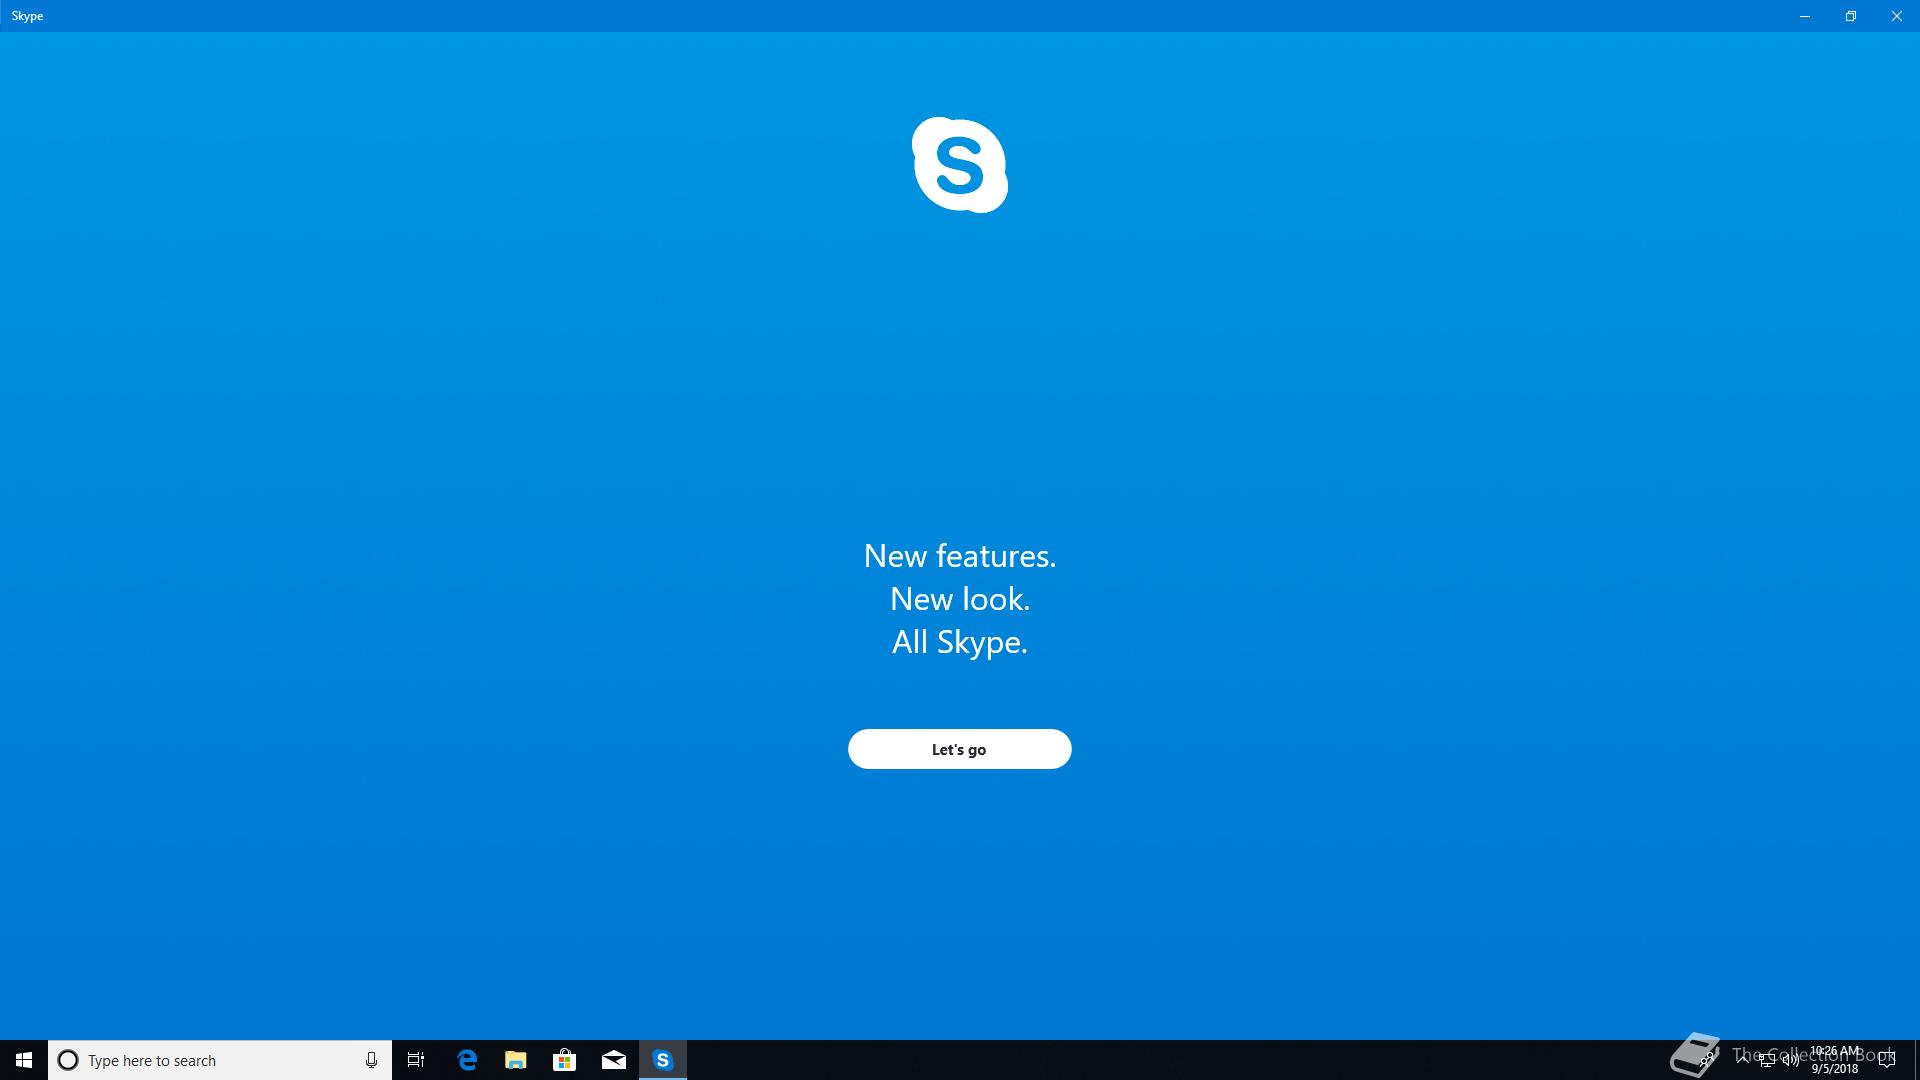Screen dimensions: 1920x1080
Task: Open the network status tray icon
Action: pyautogui.click(x=1767, y=1060)
